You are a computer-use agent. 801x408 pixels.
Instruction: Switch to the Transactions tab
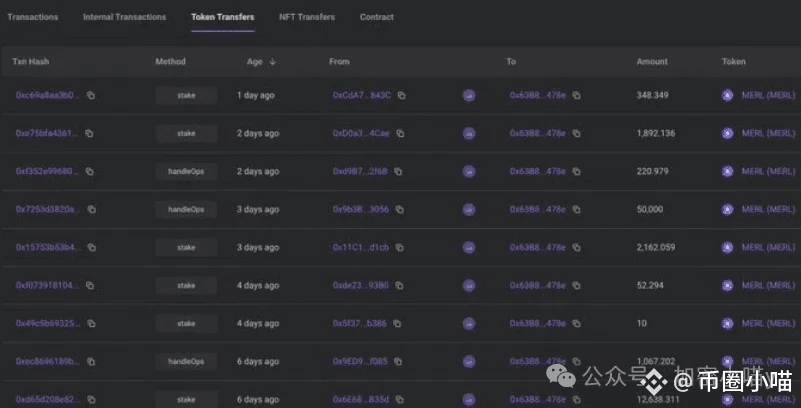point(33,17)
